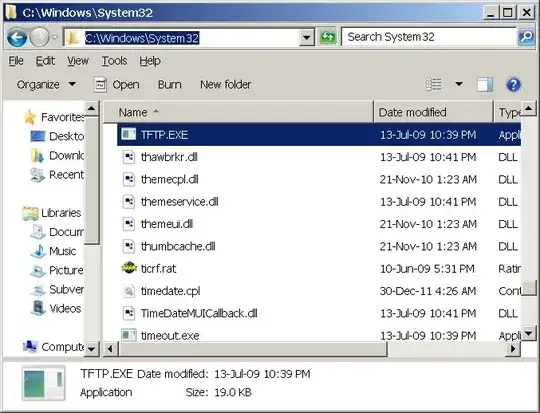Click the ticrf.rat file name
540x413 pixels.
pos(158,269)
